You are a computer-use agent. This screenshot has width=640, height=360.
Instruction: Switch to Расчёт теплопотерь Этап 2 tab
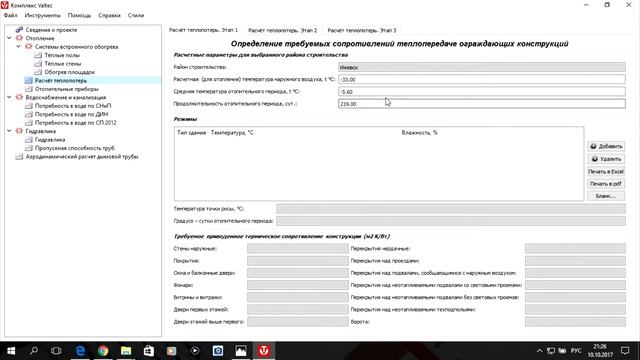(282, 30)
